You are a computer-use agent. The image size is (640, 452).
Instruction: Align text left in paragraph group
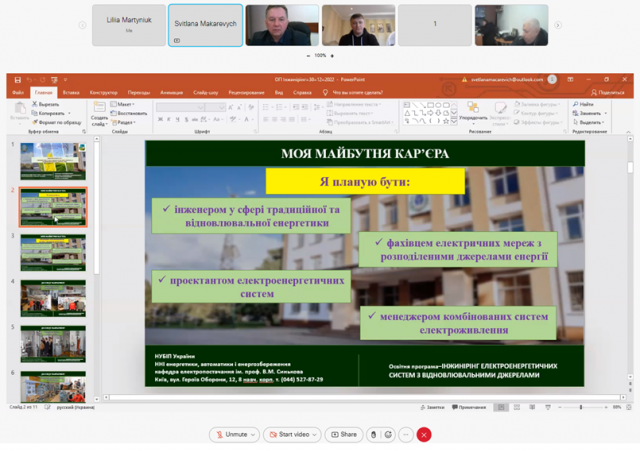[x=266, y=119]
